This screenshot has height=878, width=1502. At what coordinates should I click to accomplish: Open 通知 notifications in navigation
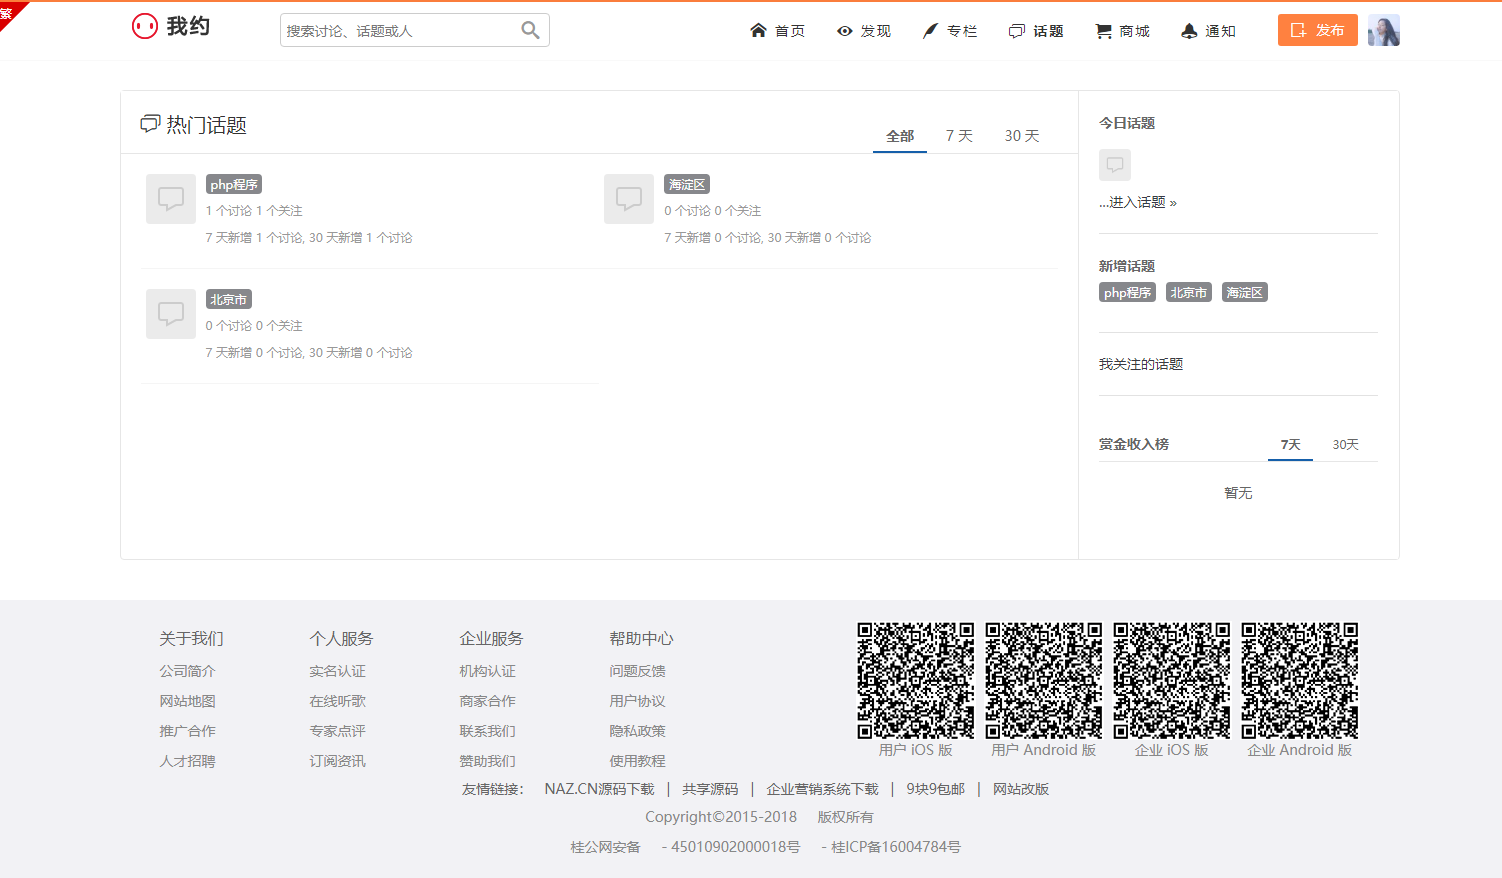click(x=1208, y=31)
